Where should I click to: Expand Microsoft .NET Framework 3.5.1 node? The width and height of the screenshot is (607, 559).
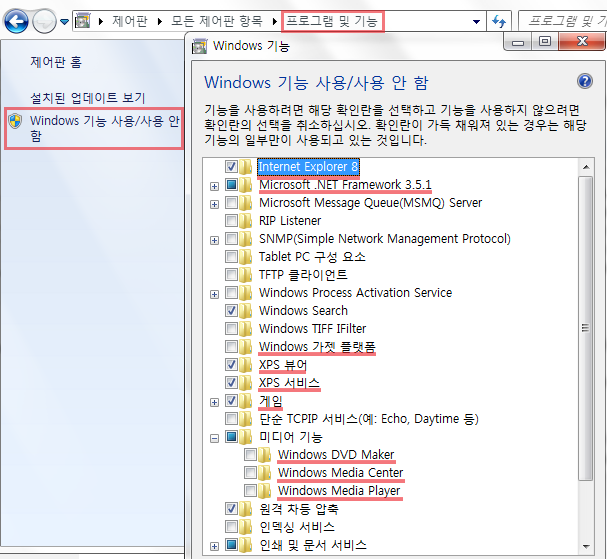click(x=214, y=187)
